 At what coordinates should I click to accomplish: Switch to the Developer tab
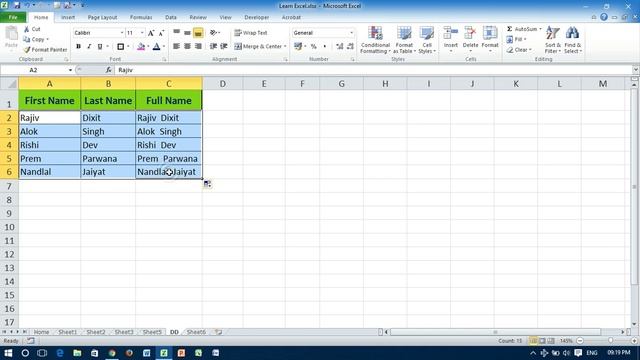[x=256, y=18]
